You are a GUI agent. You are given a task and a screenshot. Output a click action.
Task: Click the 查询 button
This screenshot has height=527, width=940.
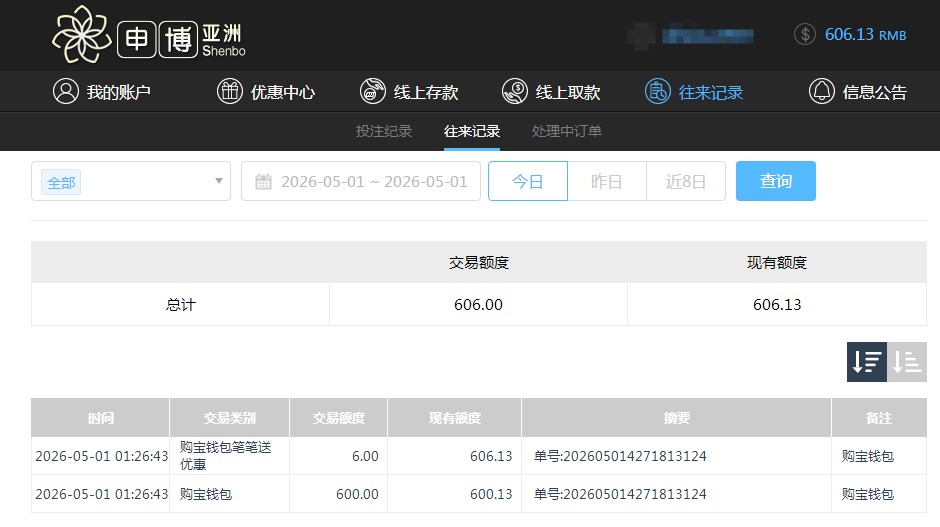(776, 181)
